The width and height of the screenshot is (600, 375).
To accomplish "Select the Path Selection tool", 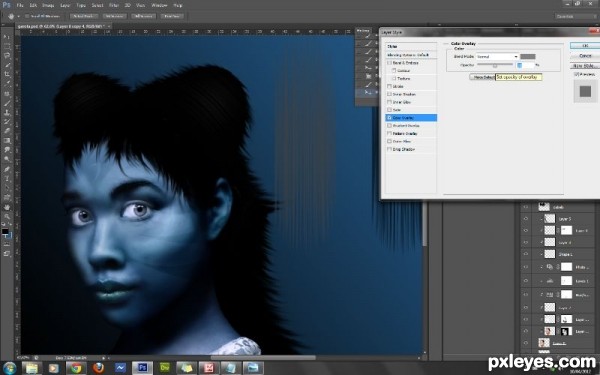I will click(7, 188).
